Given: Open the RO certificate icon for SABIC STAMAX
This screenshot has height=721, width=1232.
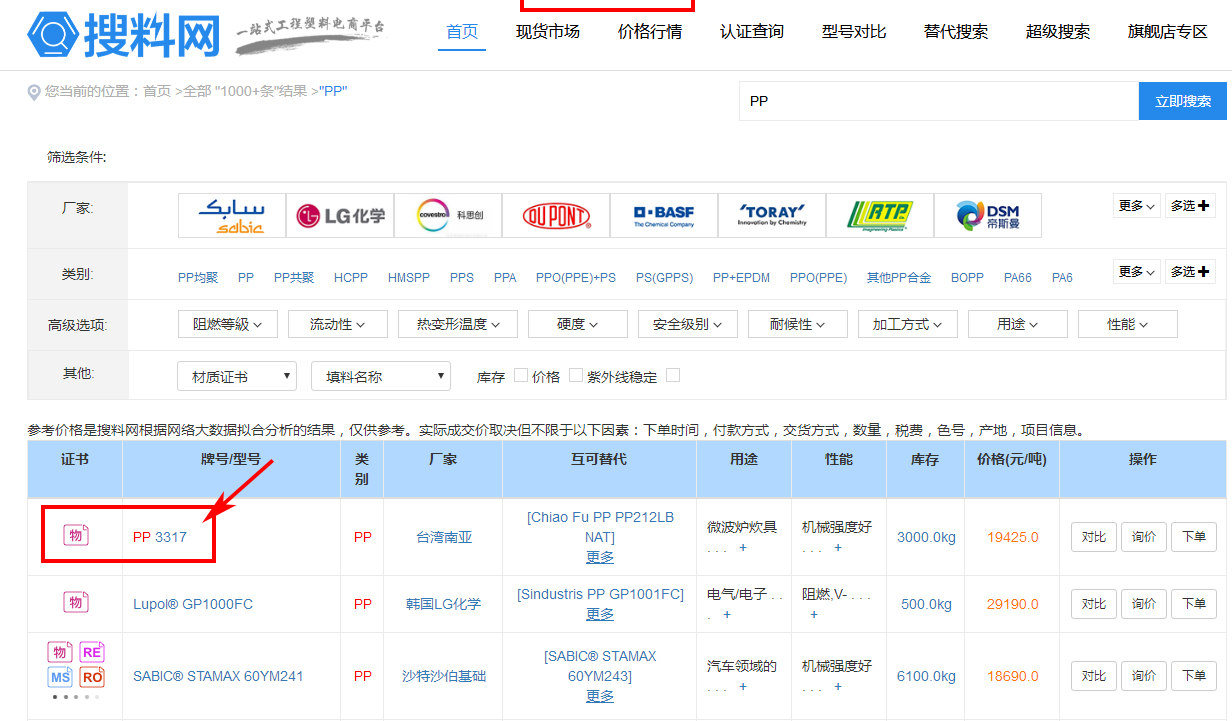Looking at the screenshot, I should (x=92, y=677).
